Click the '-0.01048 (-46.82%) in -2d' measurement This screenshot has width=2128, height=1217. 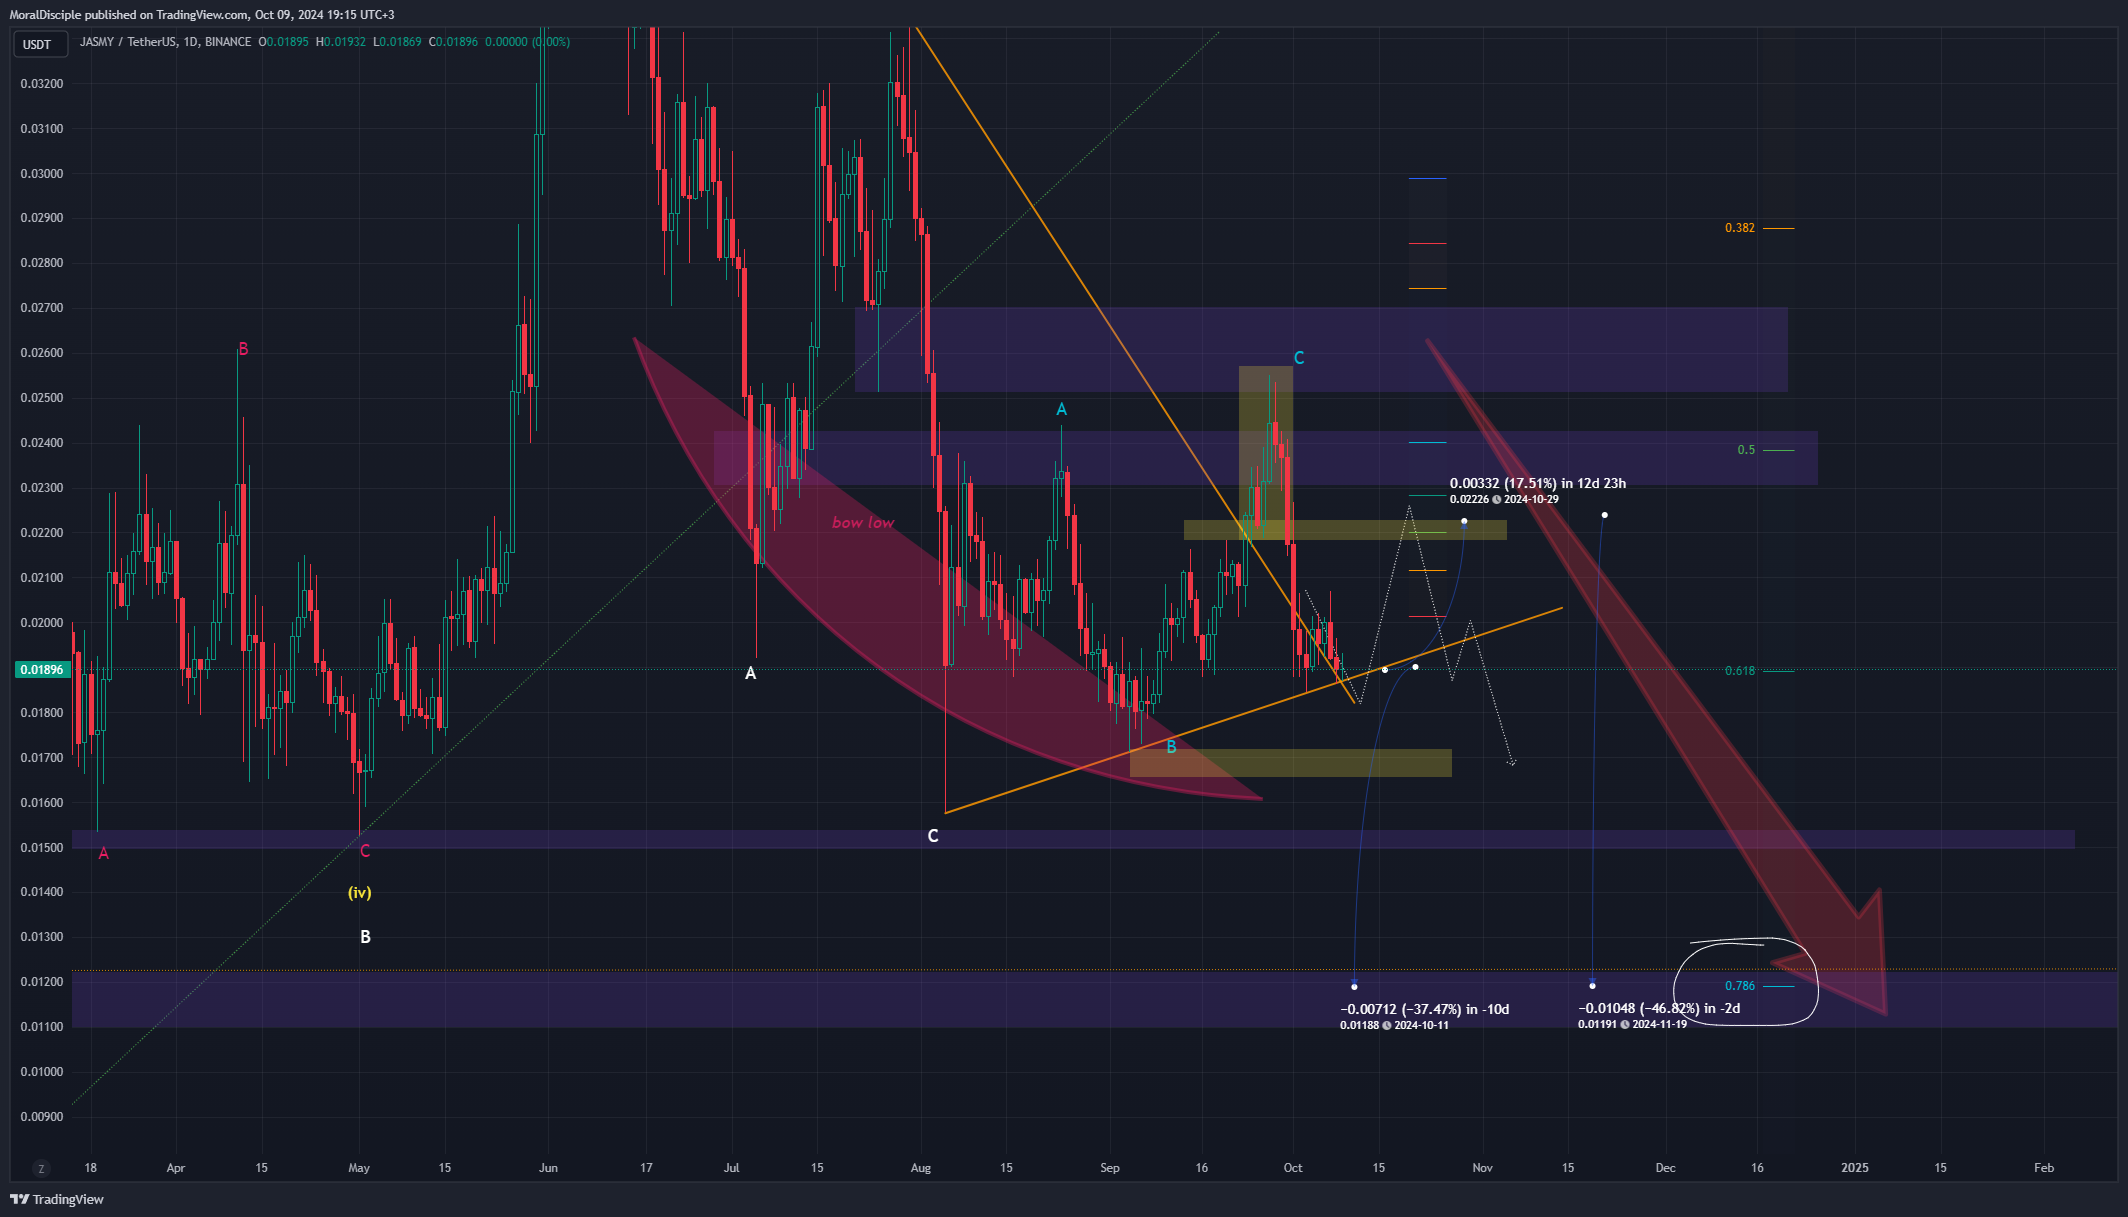pos(1659,1008)
